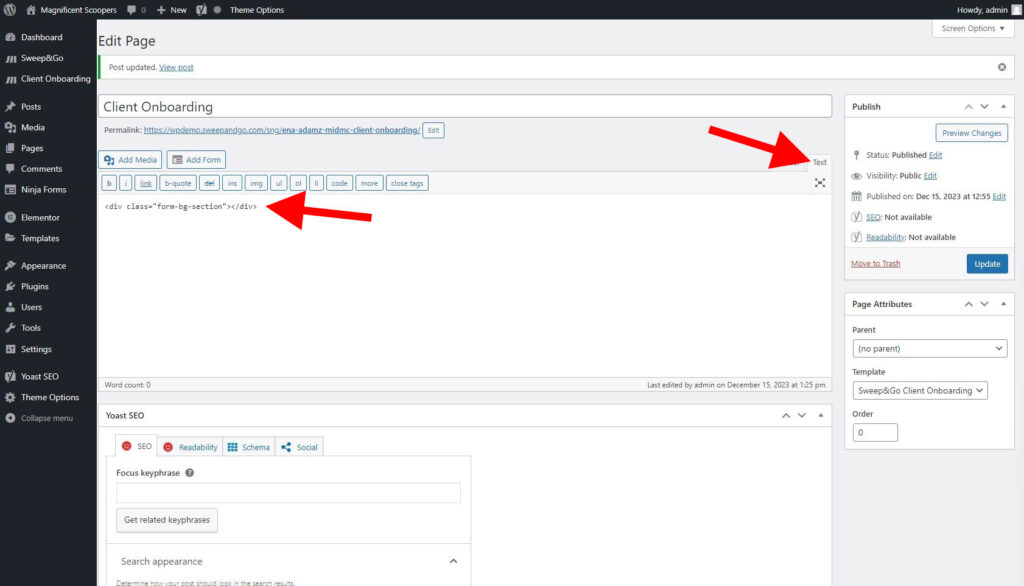Open the Parent page dropdown
The image size is (1024, 586).
(930, 348)
